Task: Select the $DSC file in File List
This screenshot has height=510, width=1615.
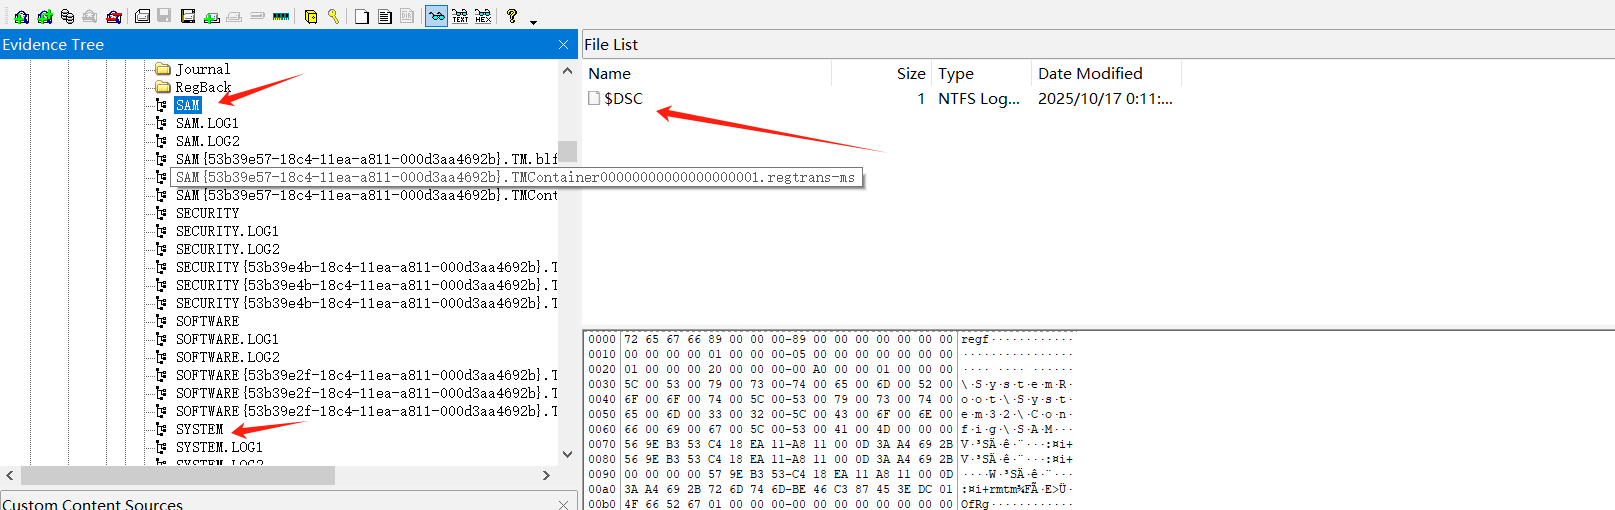Action: pos(623,98)
